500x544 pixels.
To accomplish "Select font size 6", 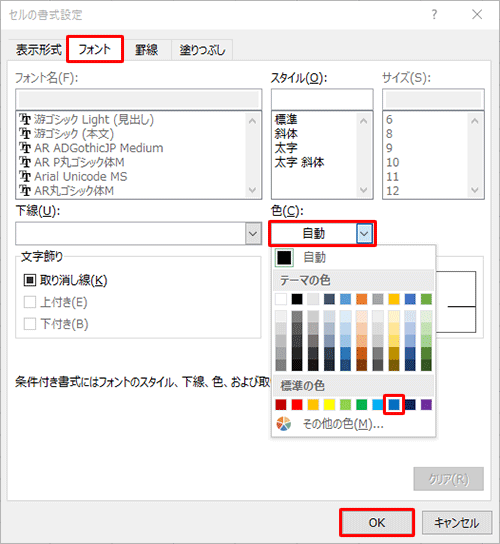I will click(389, 120).
